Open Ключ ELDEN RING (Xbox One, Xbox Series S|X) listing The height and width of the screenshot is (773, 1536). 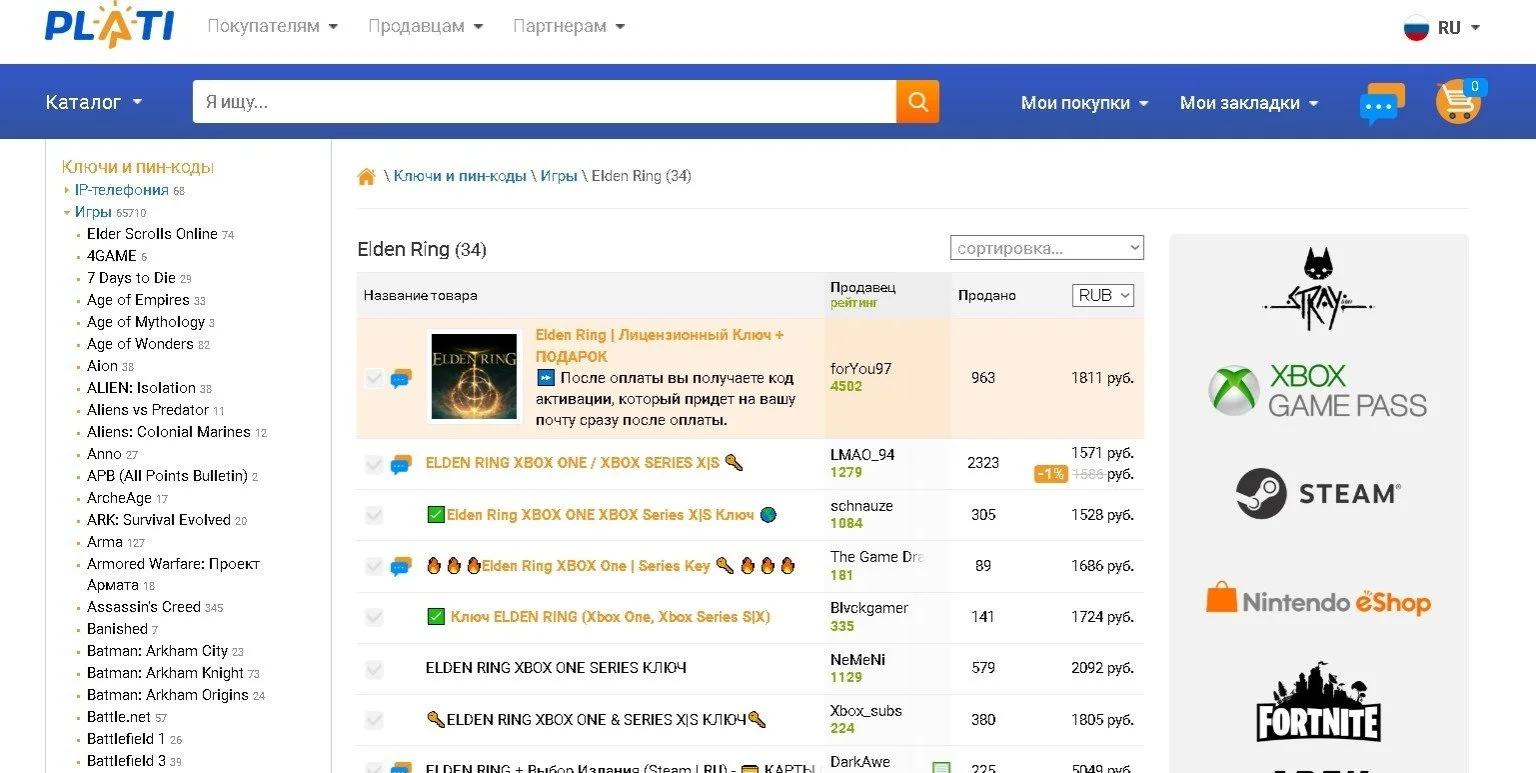[x=610, y=617]
